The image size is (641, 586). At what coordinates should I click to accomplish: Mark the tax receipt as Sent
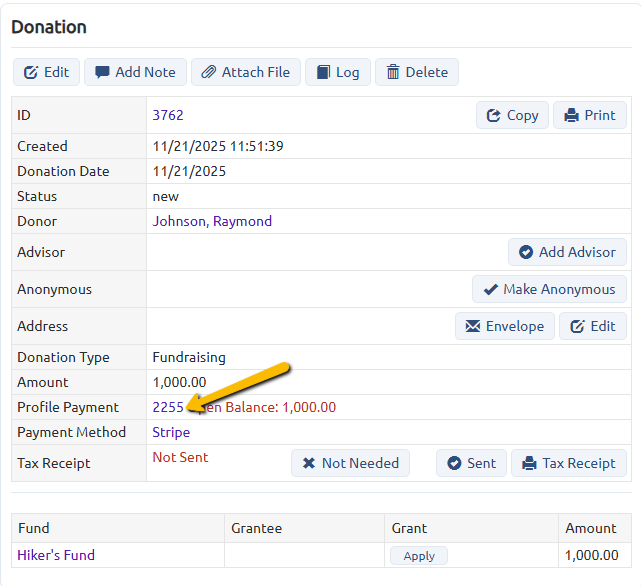pyautogui.click(x=471, y=463)
